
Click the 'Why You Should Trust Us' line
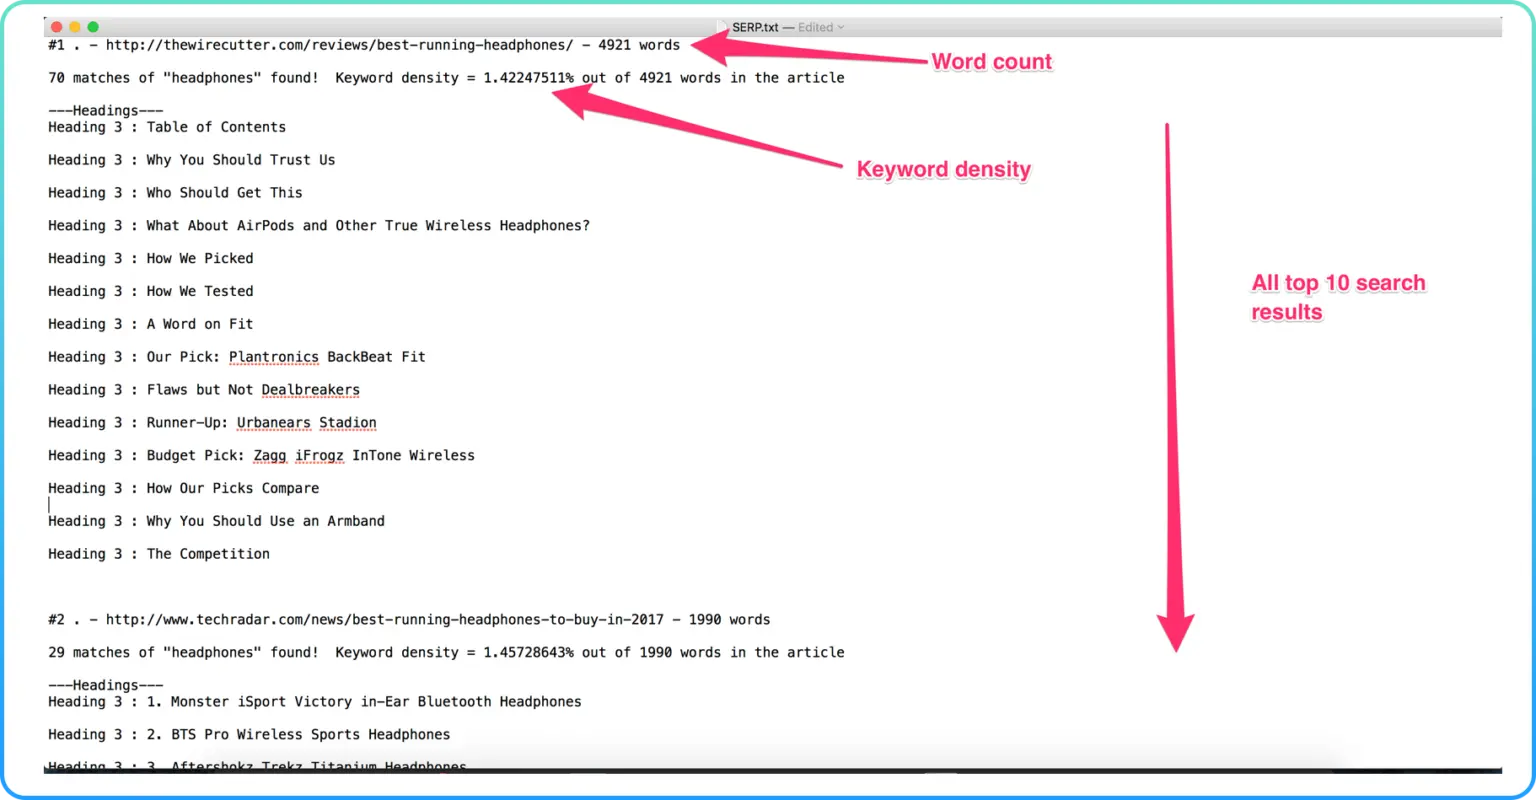click(240, 160)
